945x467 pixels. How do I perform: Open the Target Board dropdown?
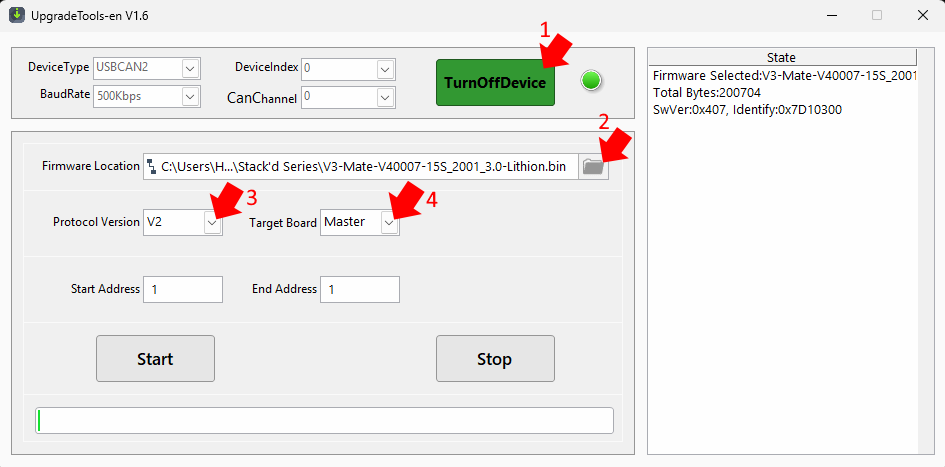[389, 222]
